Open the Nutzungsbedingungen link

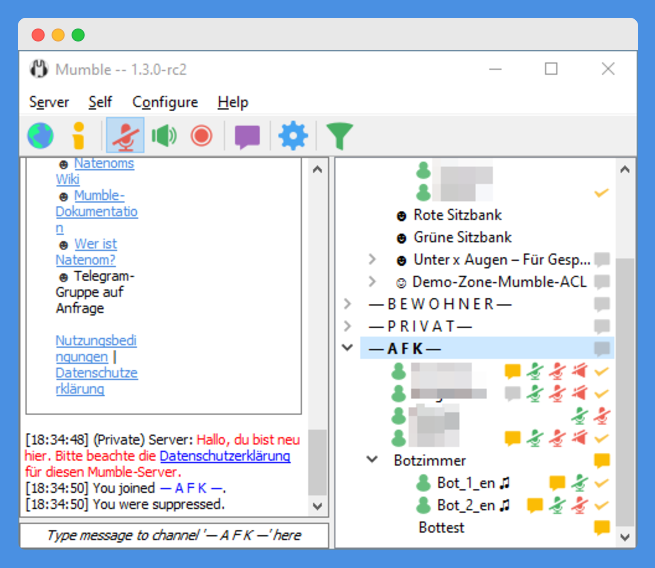click(96, 349)
